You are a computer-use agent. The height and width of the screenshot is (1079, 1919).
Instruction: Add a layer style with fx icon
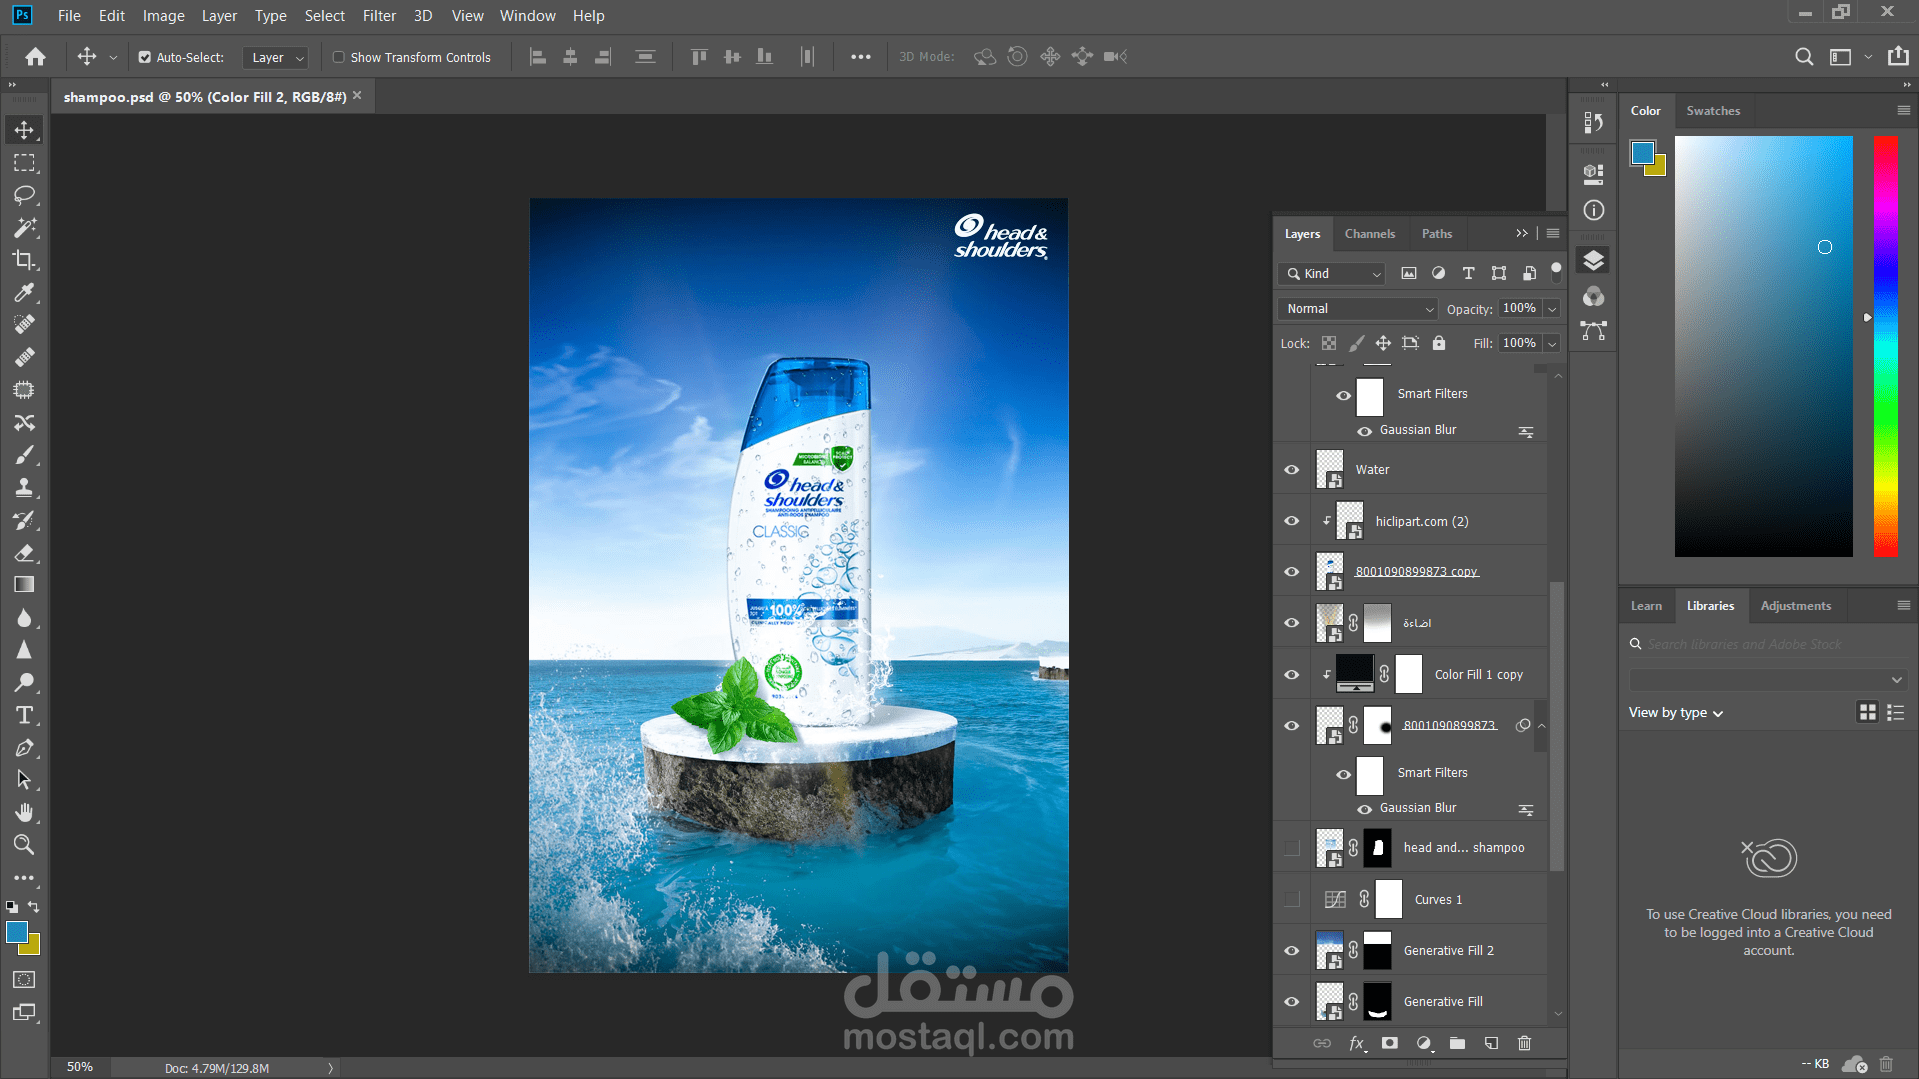point(1357,1043)
